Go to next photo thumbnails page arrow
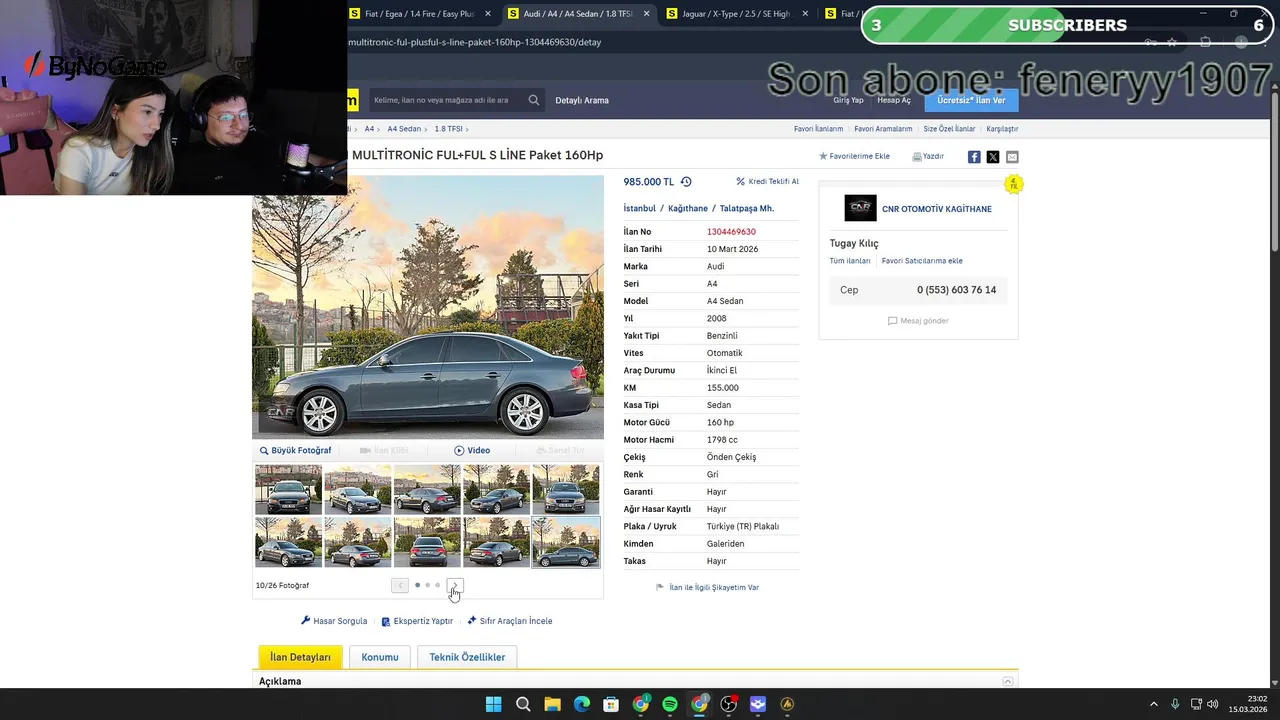1280x720 pixels. tap(455, 586)
